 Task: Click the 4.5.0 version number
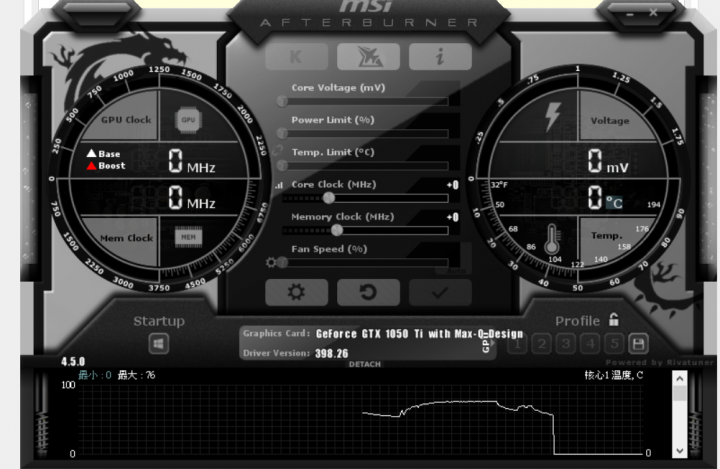(x=73, y=362)
